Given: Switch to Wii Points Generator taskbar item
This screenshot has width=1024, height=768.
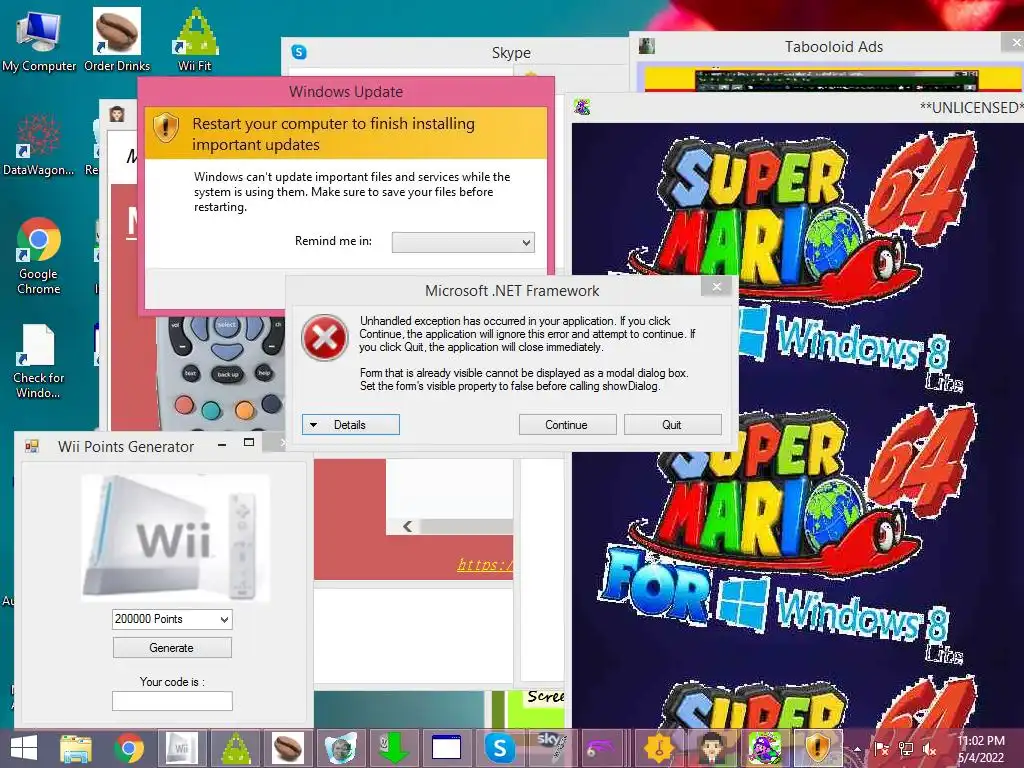Looking at the screenshot, I should pos(182,748).
